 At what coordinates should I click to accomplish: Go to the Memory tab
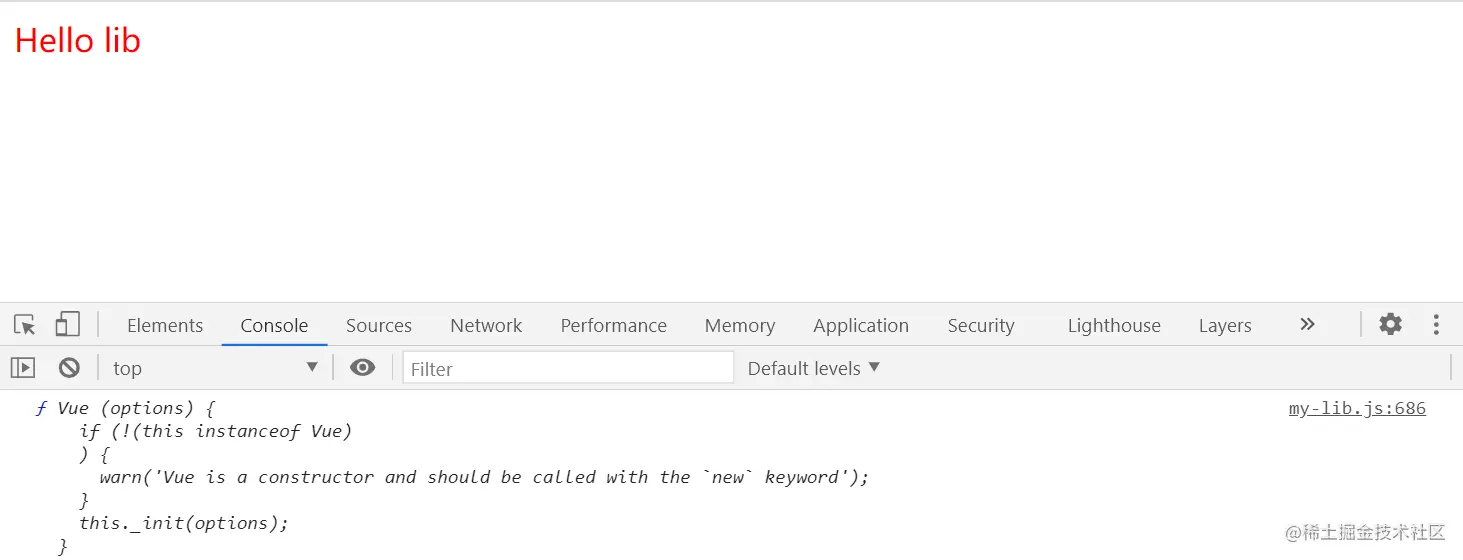pos(740,326)
